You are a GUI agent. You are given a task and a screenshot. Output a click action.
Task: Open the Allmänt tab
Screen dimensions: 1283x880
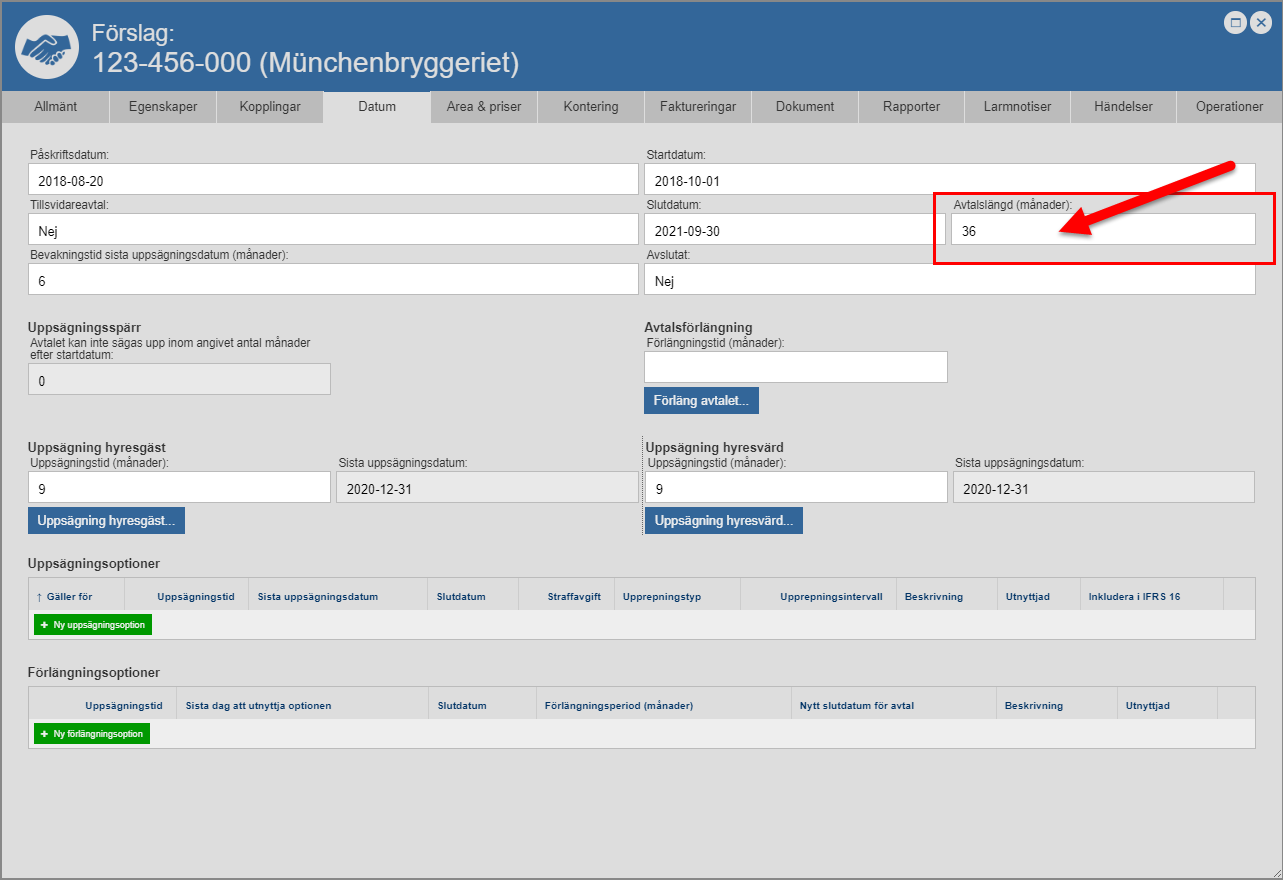(55, 107)
